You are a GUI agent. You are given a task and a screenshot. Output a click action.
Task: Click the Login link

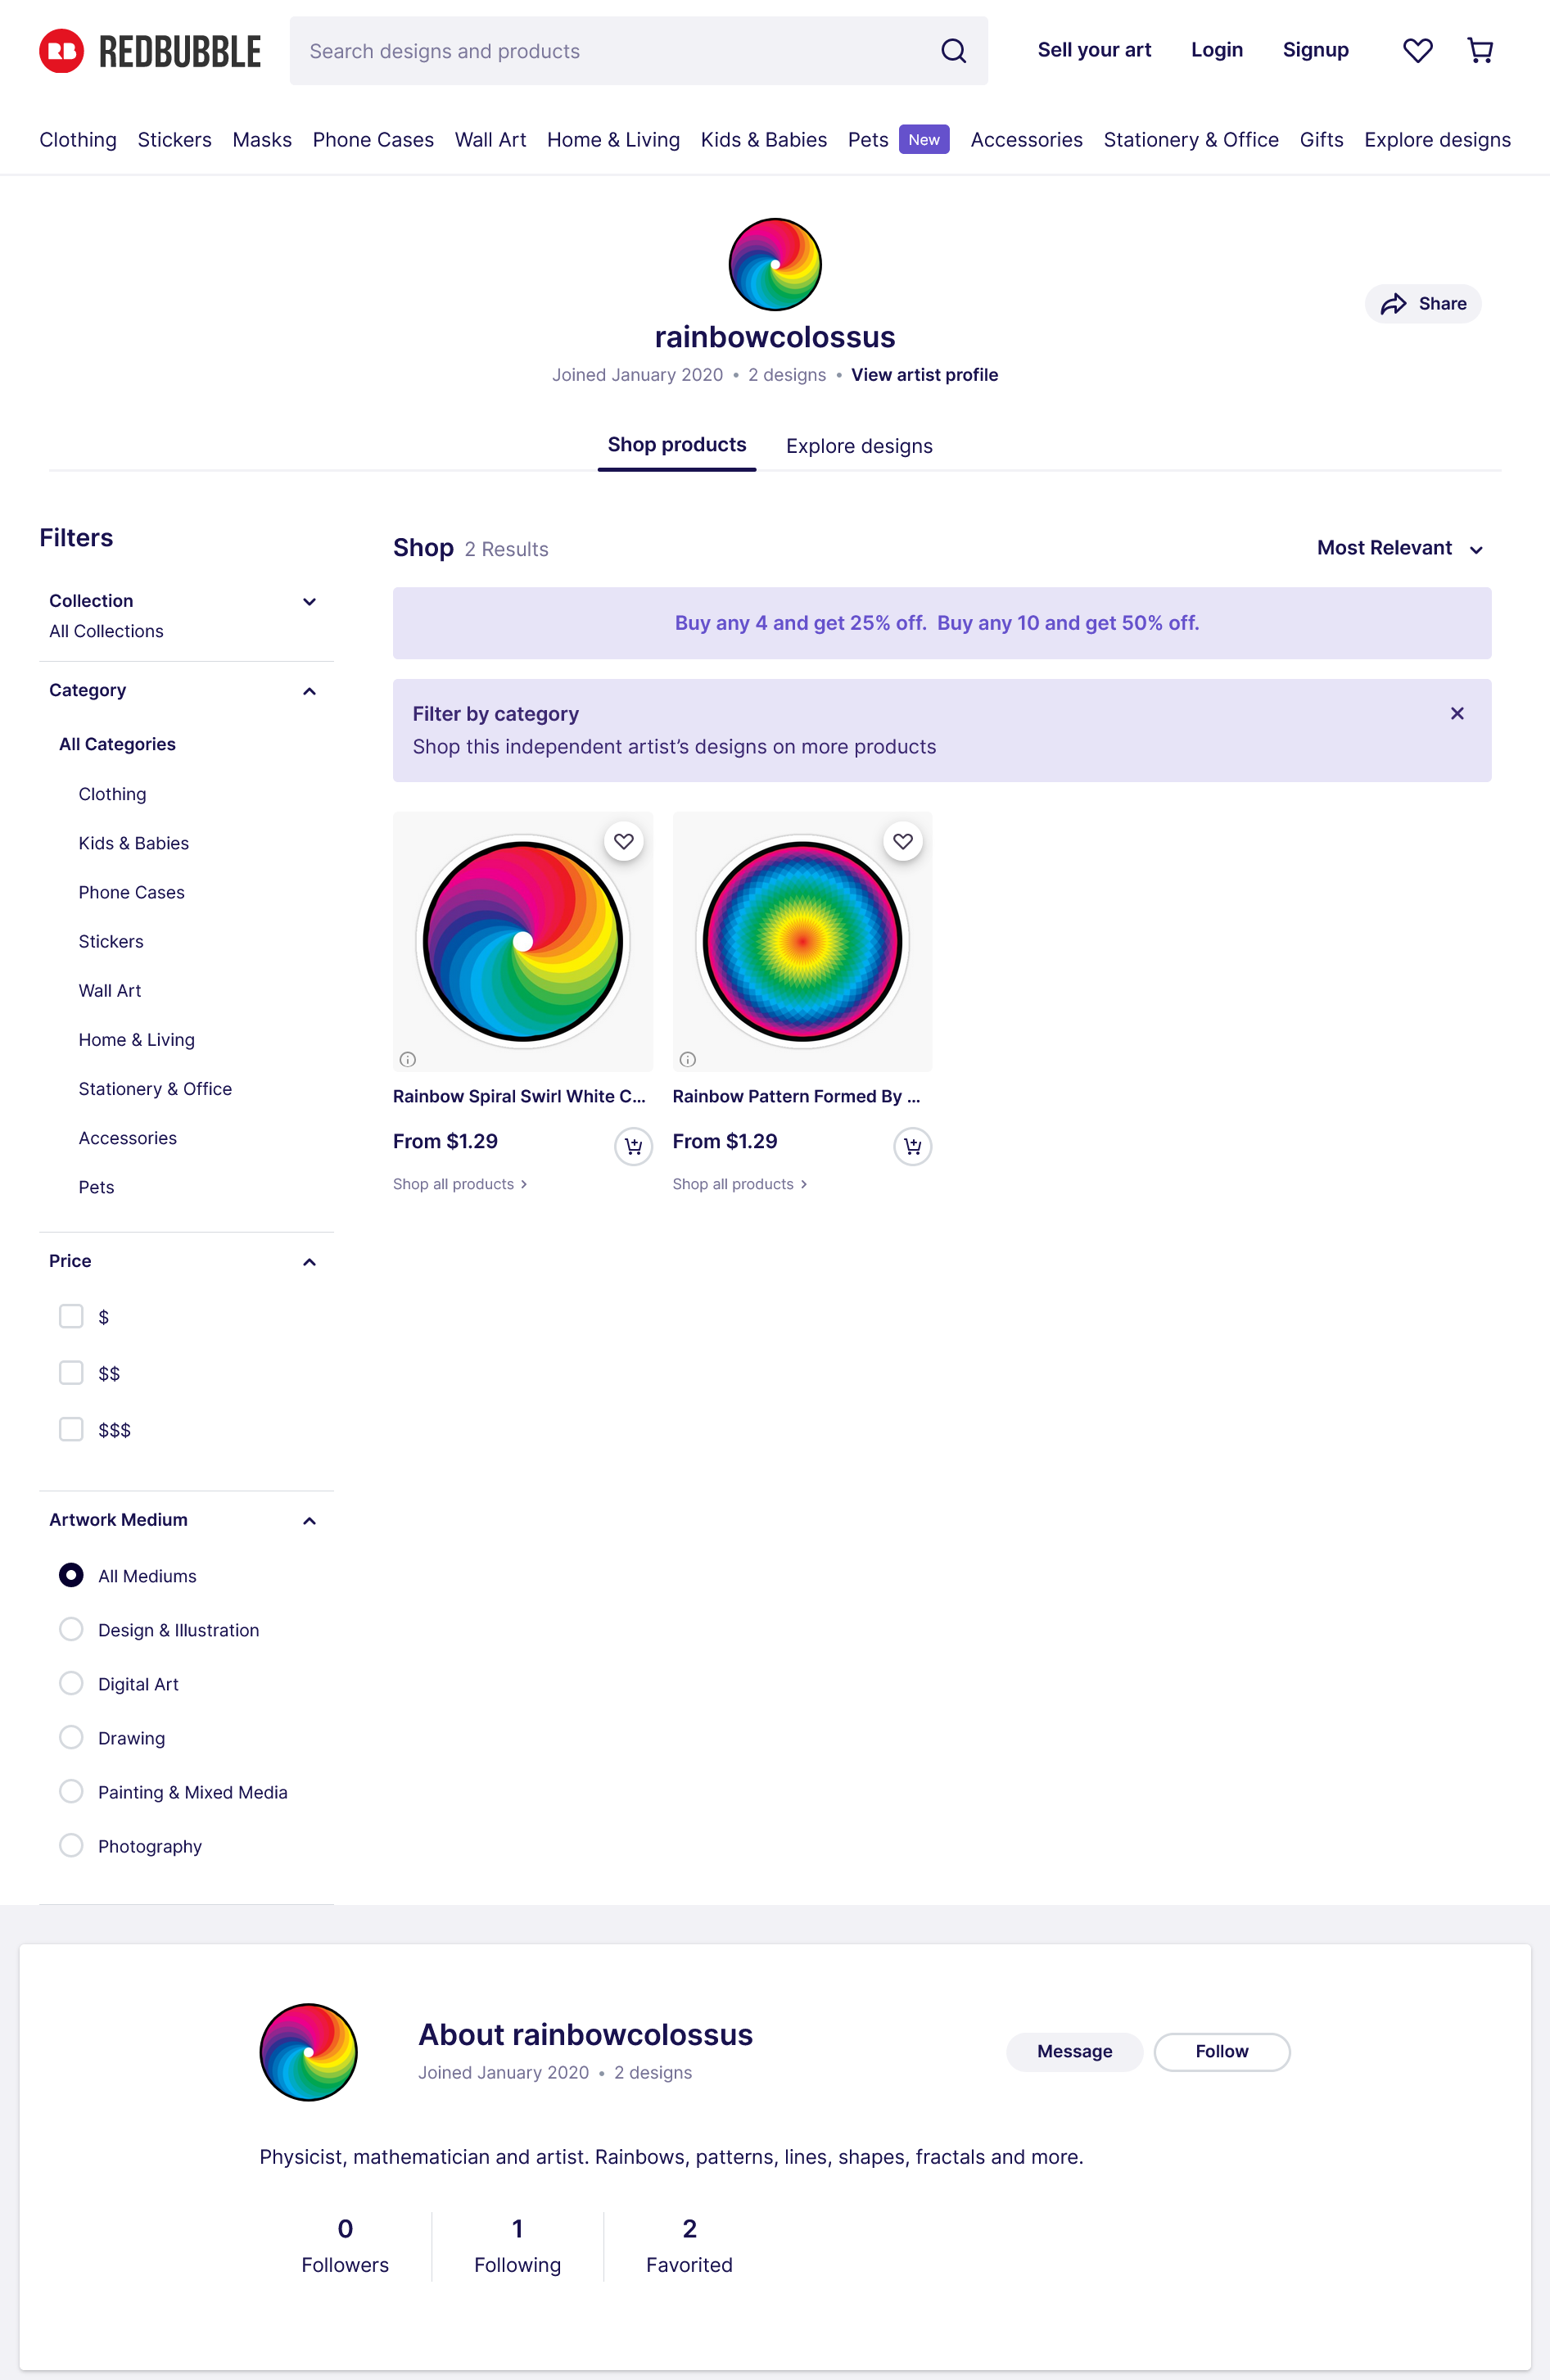1217,50
